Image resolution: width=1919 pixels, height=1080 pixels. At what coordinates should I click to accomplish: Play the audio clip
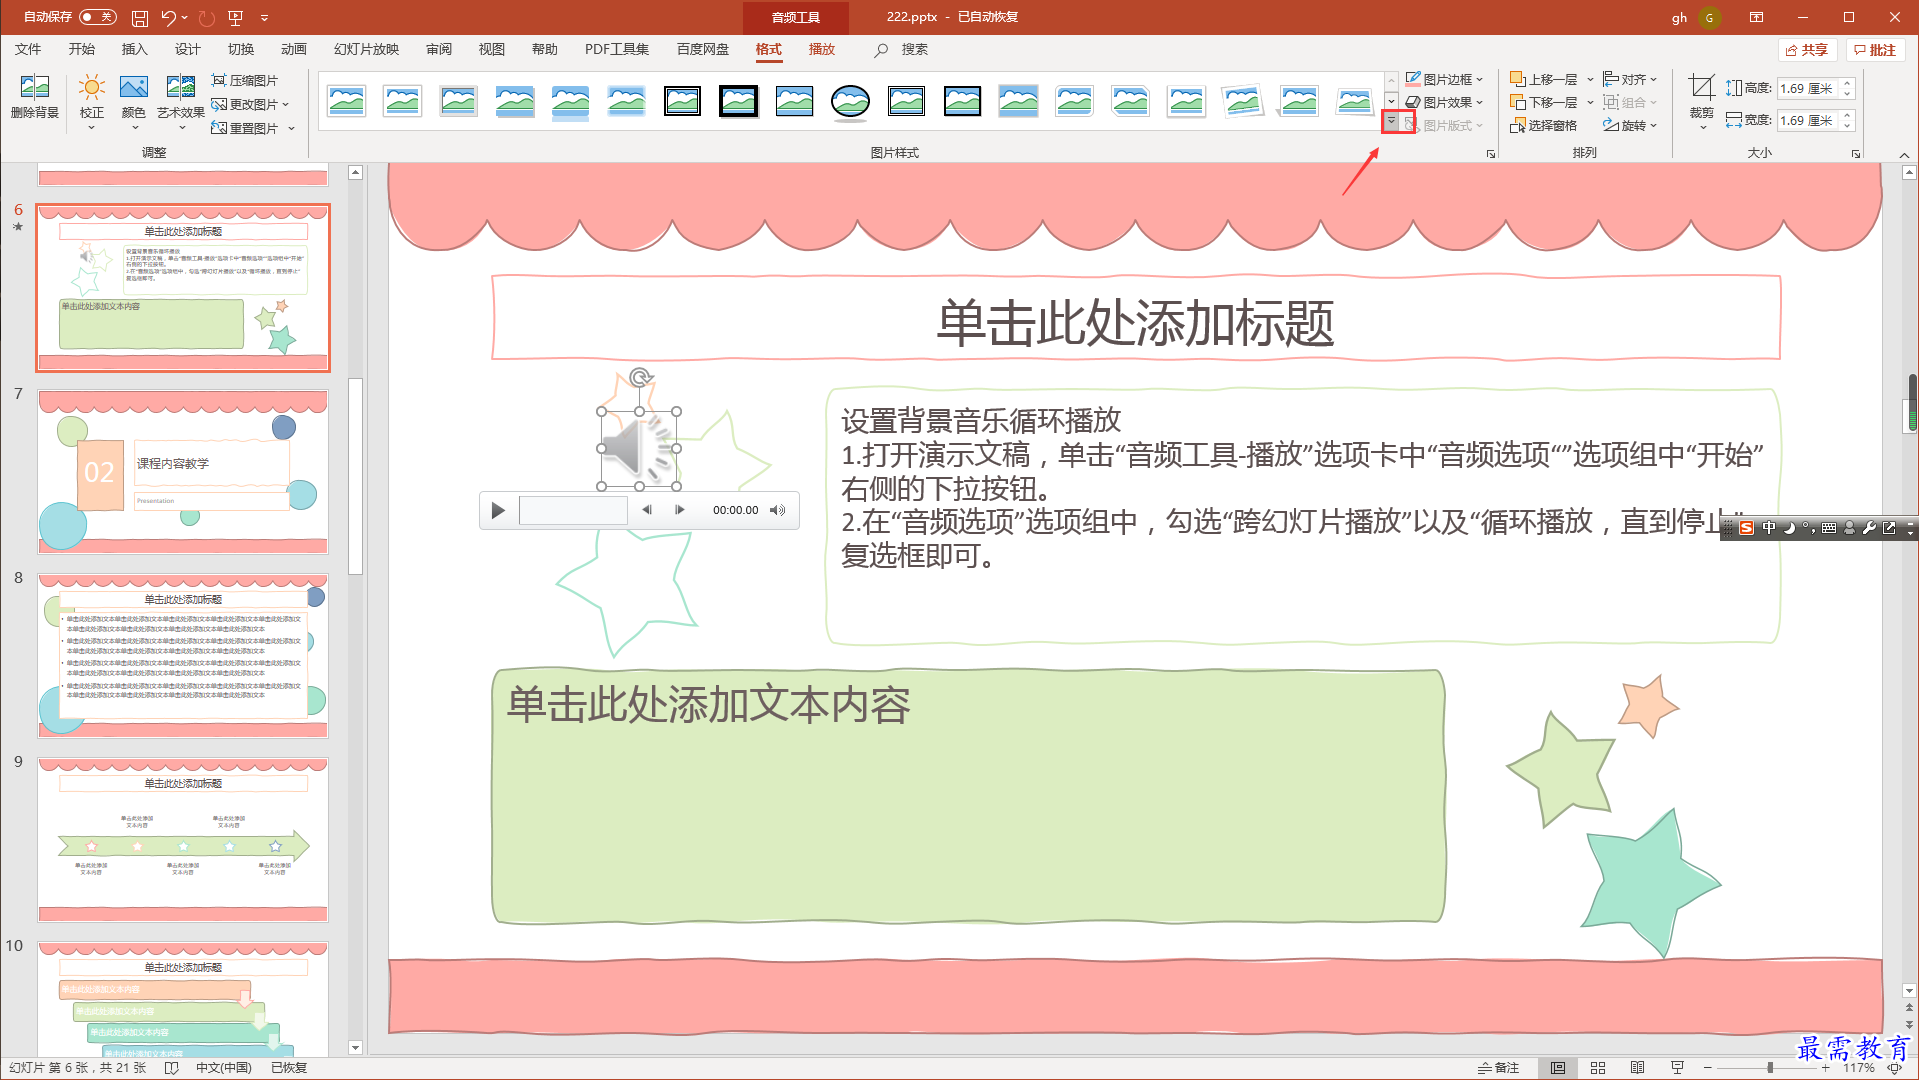(x=498, y=511)
